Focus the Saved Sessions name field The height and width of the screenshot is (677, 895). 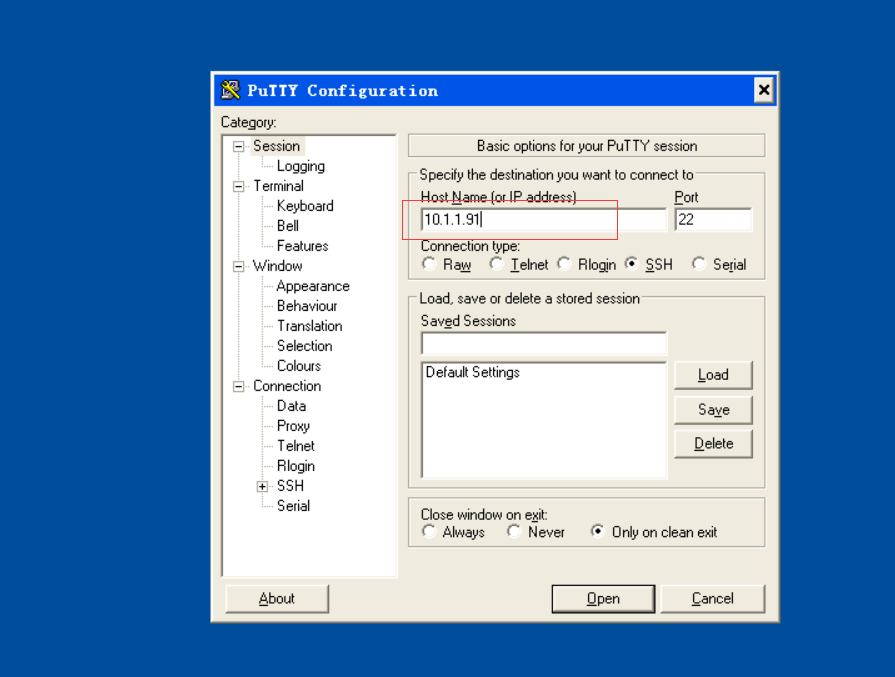(x=543, y=344)
